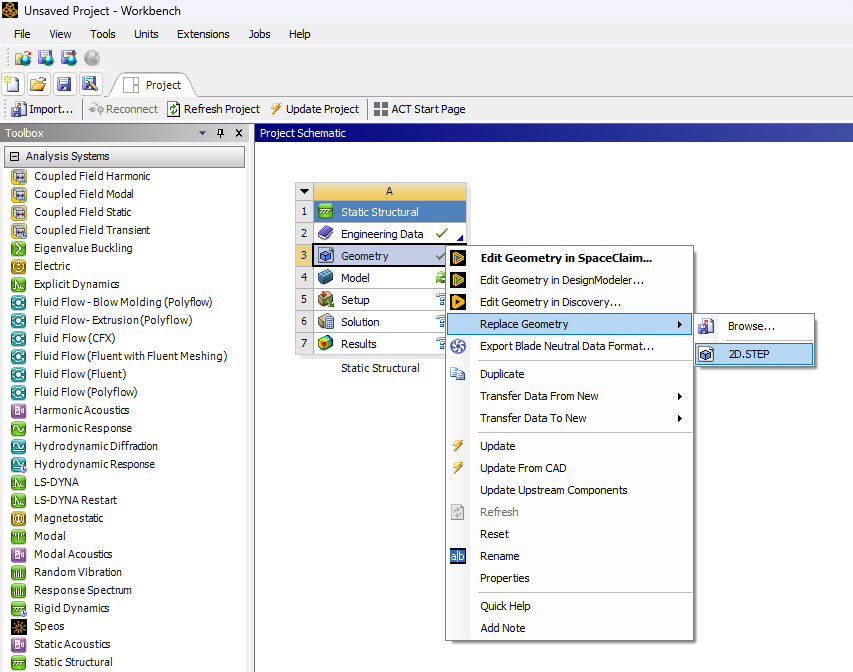Image resolution: width=853 pixels, height=672 pixels.
Task: Click the Save project floppy icon
Action: tap(64, 84)
